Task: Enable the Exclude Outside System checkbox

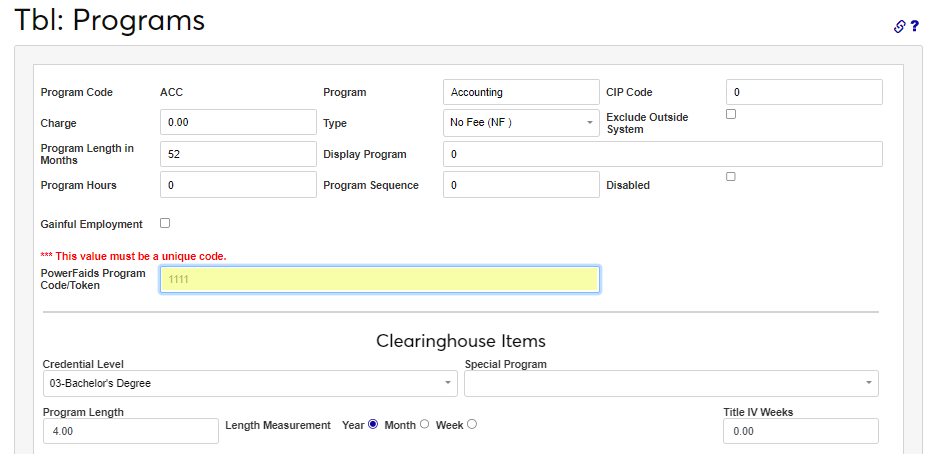Action: 731,114
